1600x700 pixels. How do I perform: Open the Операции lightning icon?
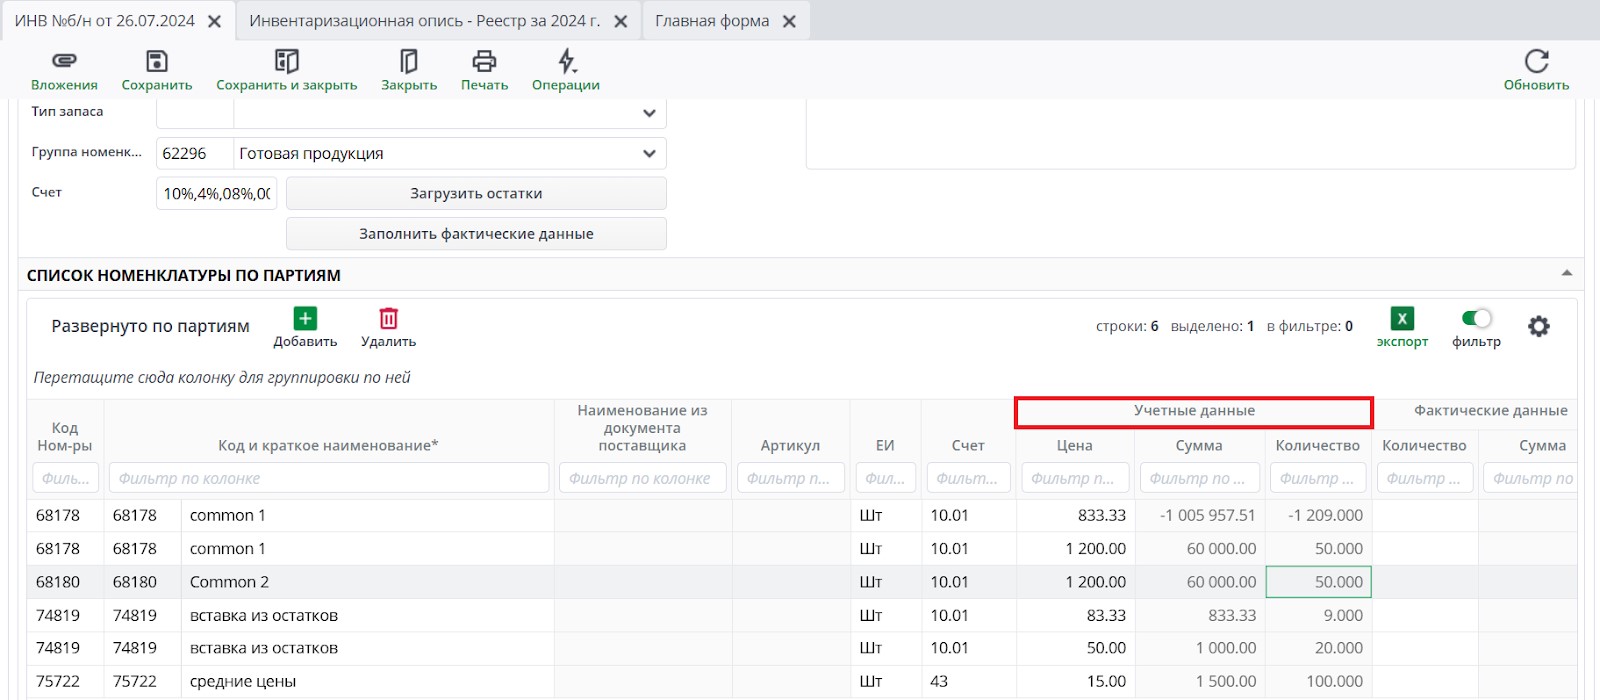tap(566, 62)
